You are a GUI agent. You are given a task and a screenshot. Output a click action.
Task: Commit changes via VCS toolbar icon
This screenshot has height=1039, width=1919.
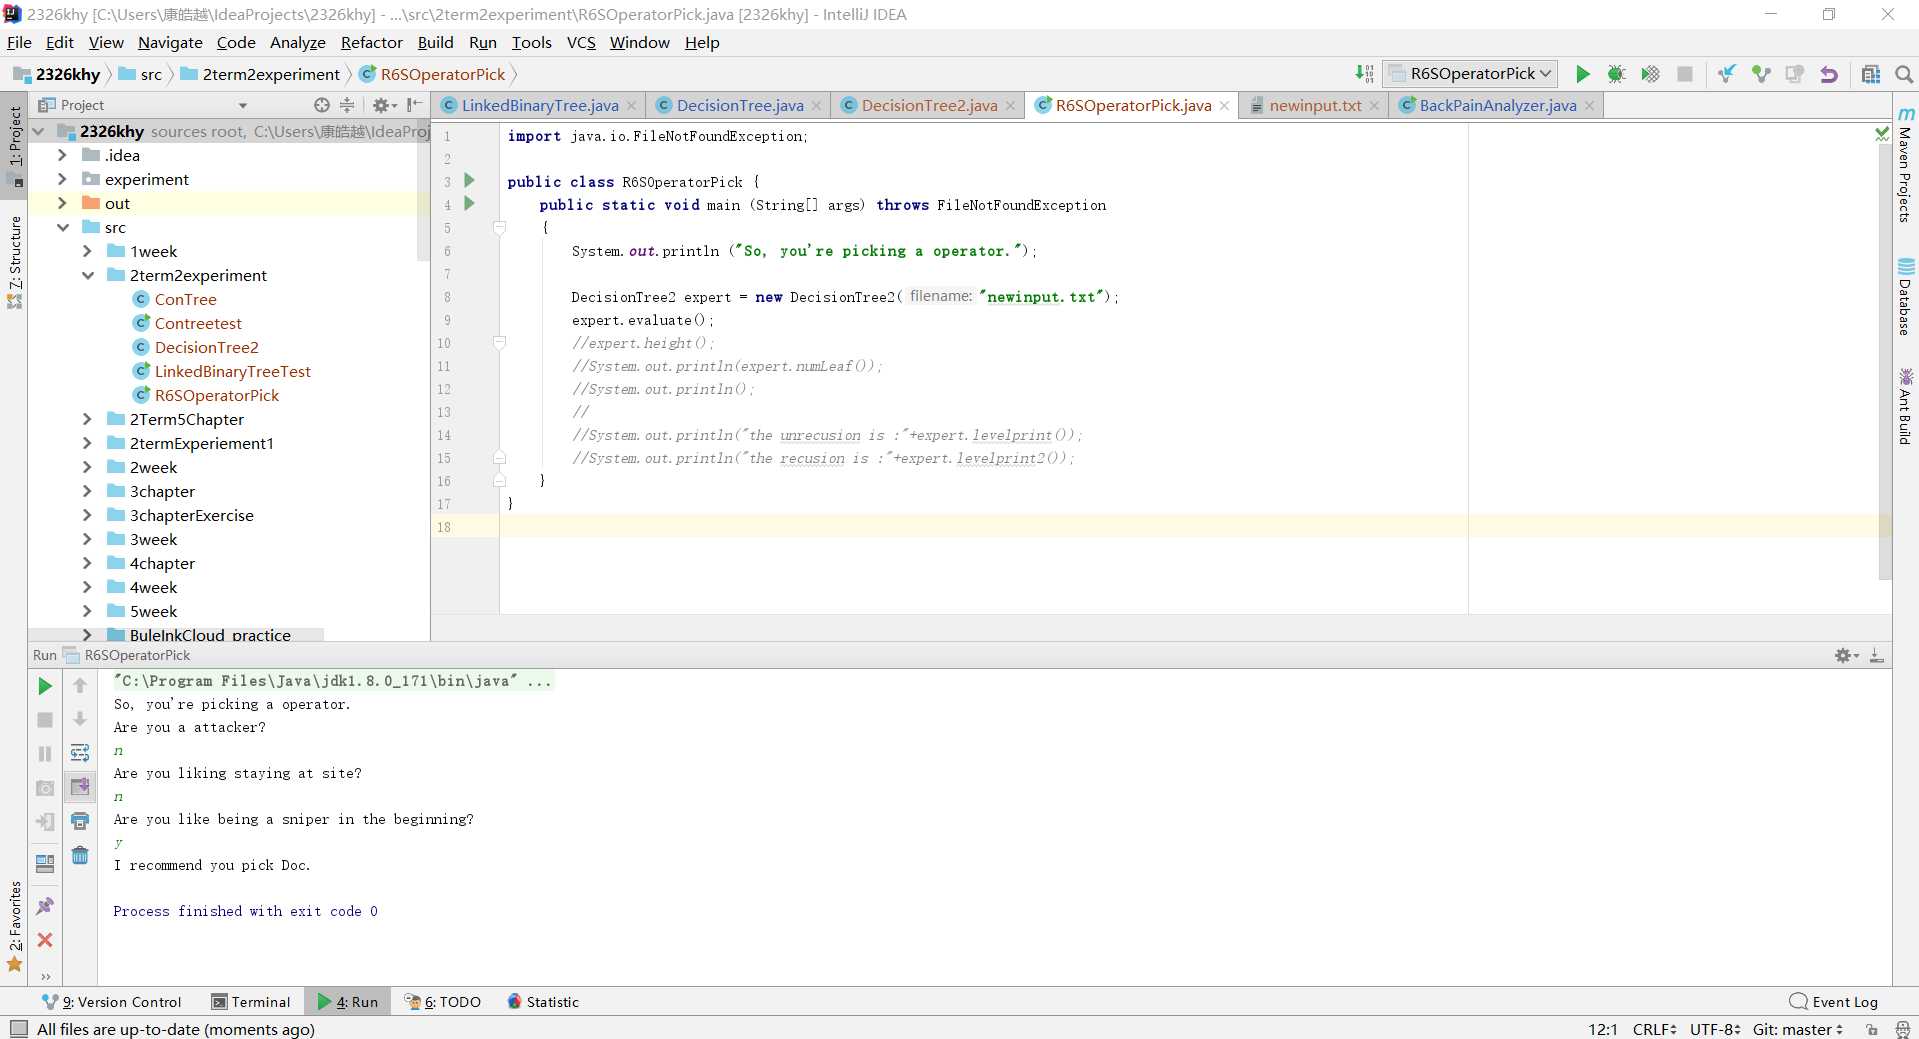tap(1761, 74)
